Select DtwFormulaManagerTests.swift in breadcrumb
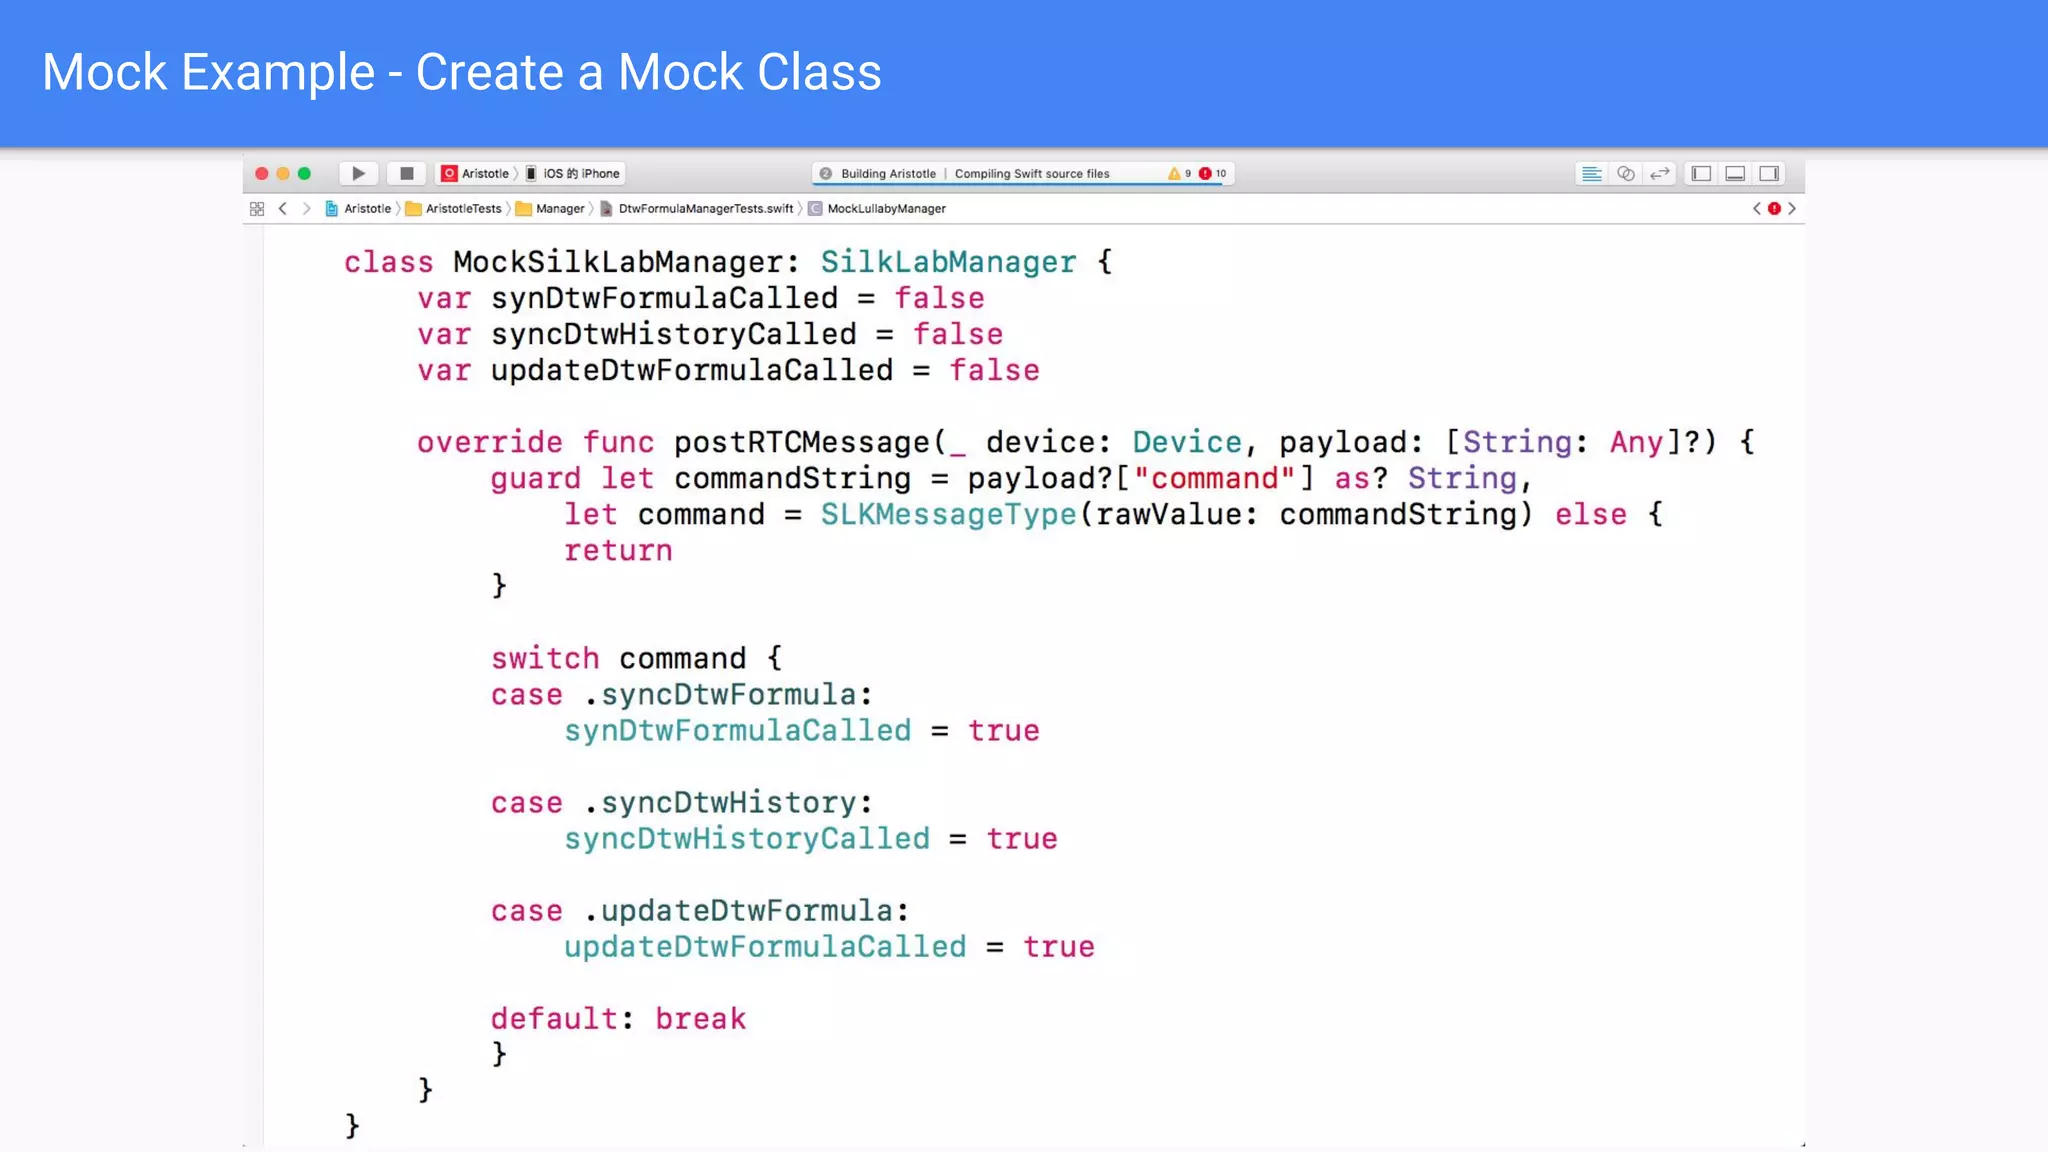Viewport: 2048px width, 1152px height. 705,209
